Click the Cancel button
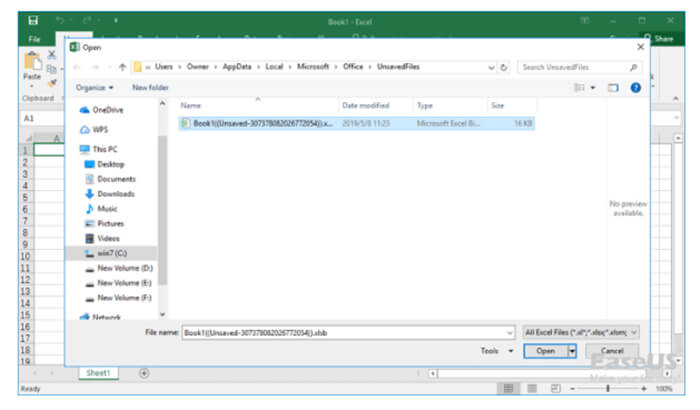Viewport: 700px width, 410px height. coord(612,351)
